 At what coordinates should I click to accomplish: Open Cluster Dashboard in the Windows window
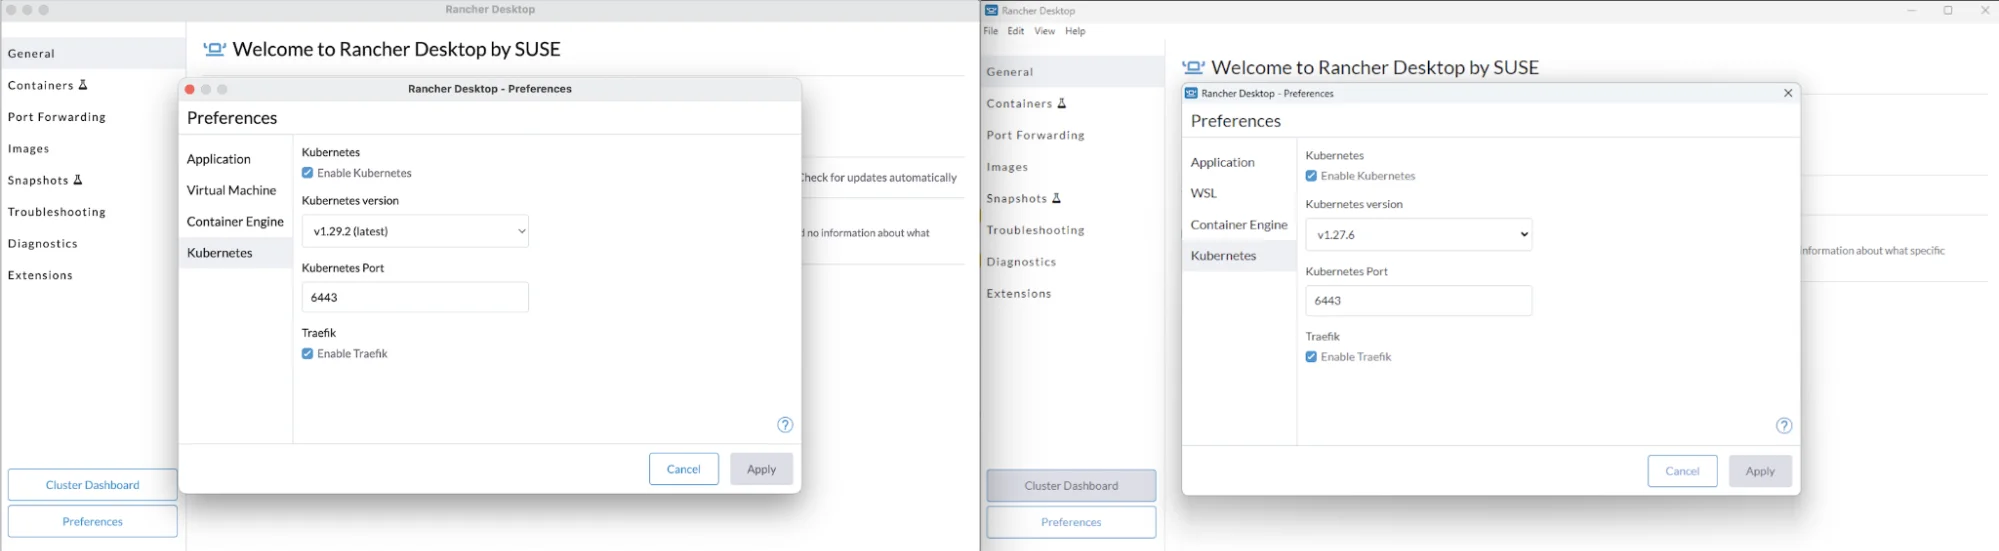1071,486
